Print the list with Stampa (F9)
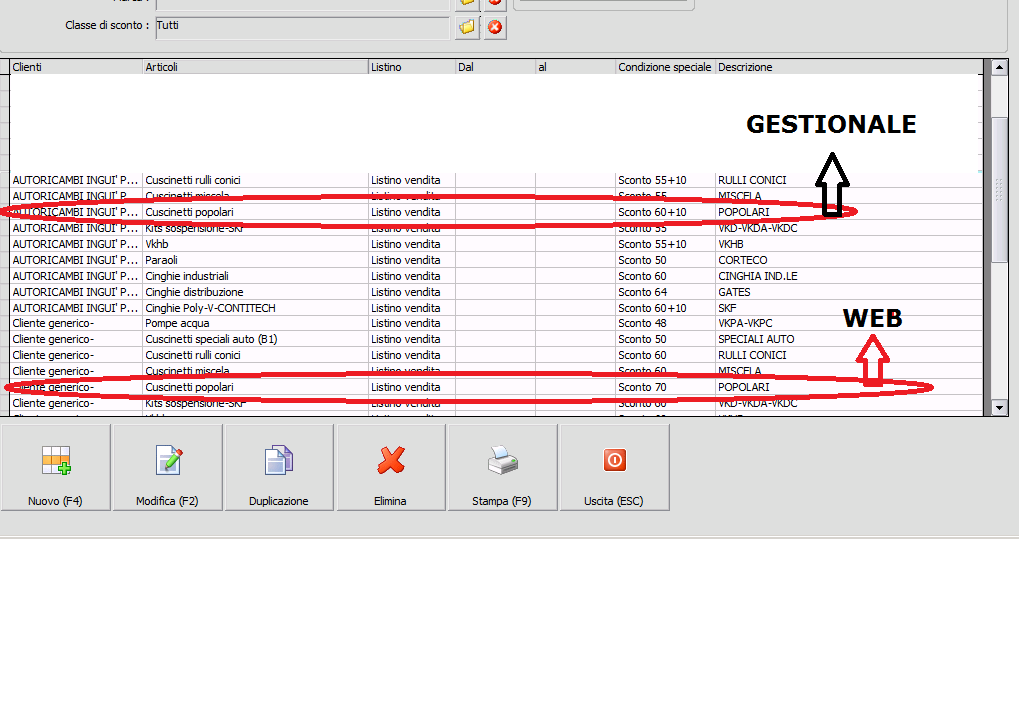The image size is (1024, 728). click(502, 467)
